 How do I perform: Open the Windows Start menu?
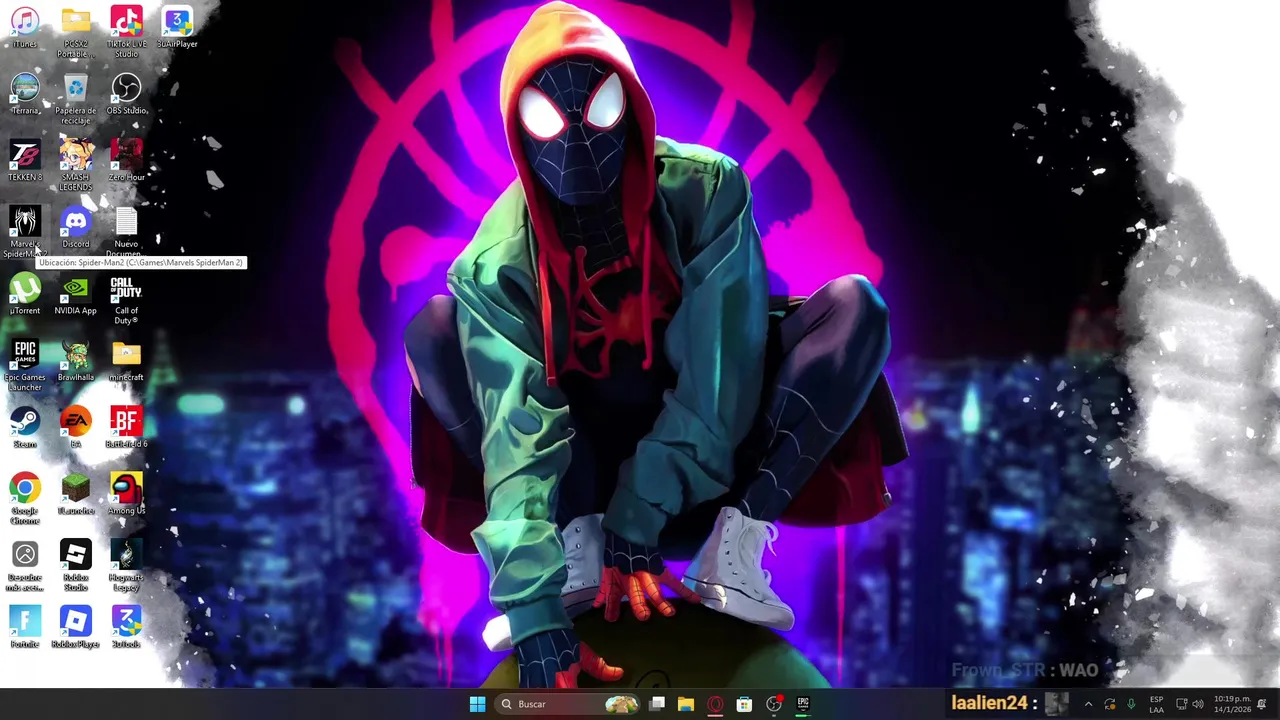pyautogui.click(x=477, y=704)
